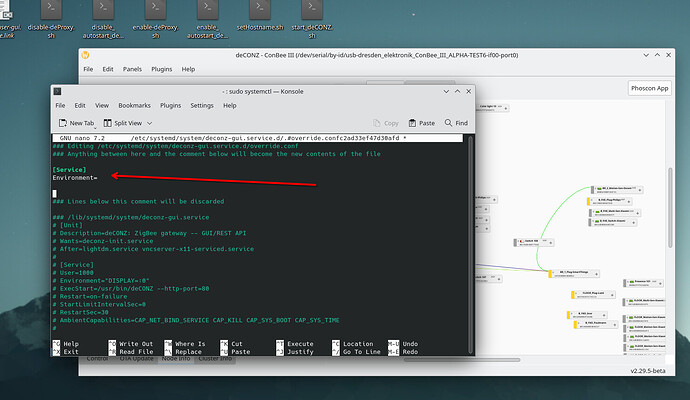
Task: Click the User=1000 comment line
Action: coord(73,273)
